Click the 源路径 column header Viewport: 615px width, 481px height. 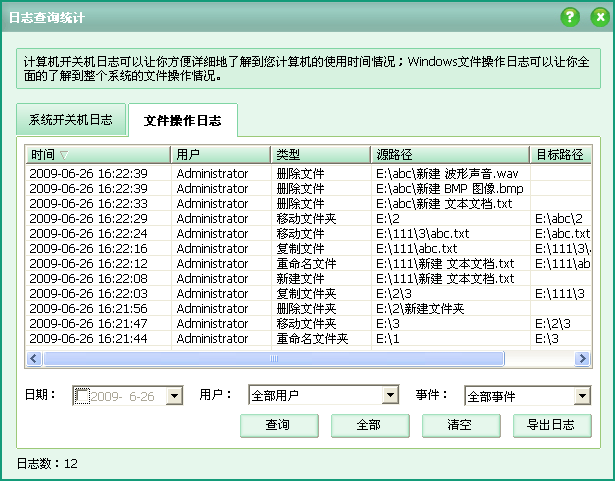click(x=449, y=155)
